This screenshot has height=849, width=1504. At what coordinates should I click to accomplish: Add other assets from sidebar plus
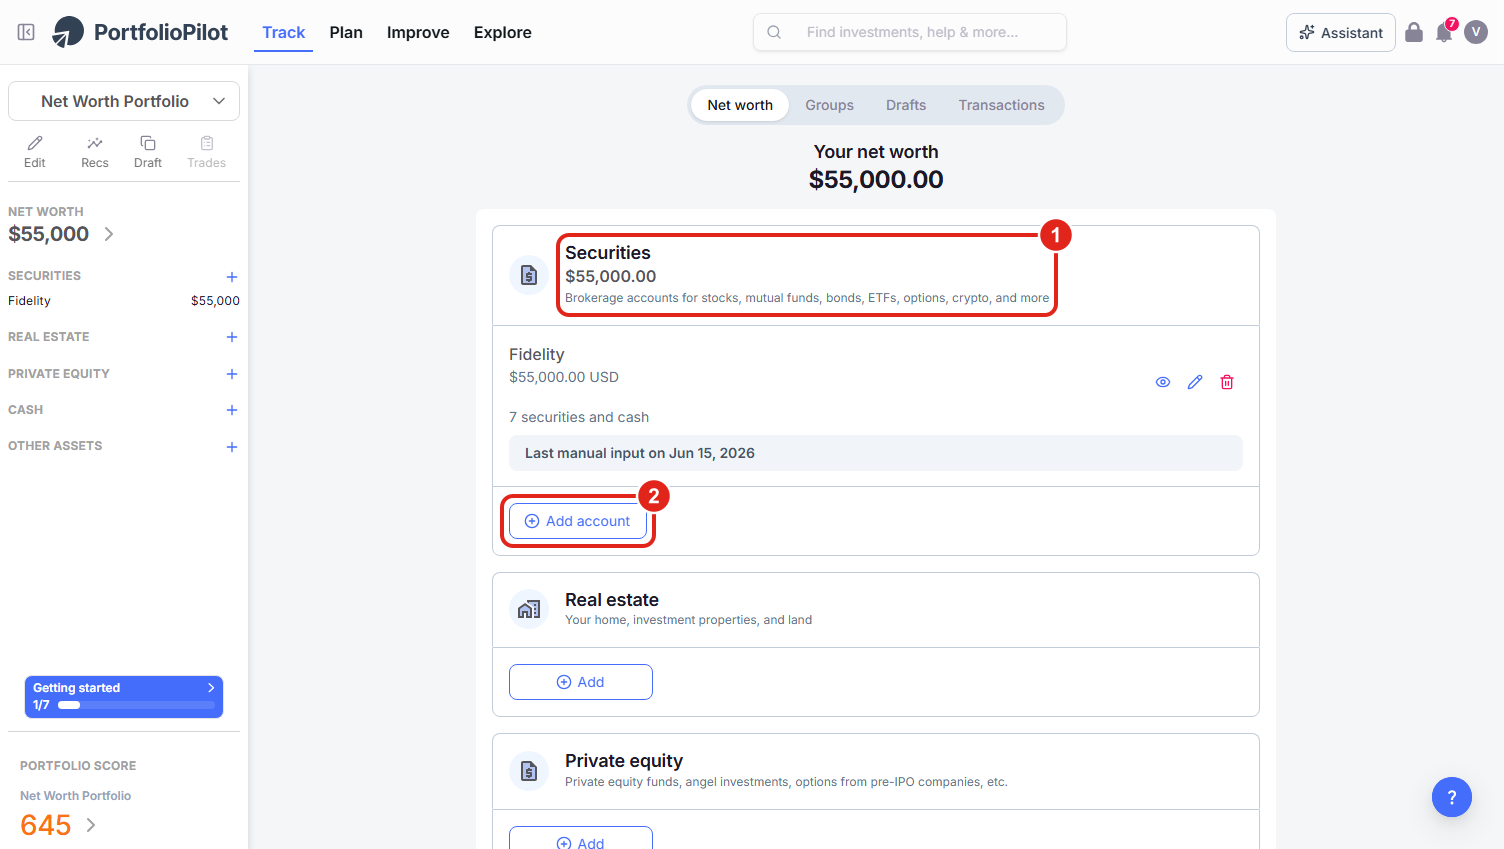pos(232,447)
